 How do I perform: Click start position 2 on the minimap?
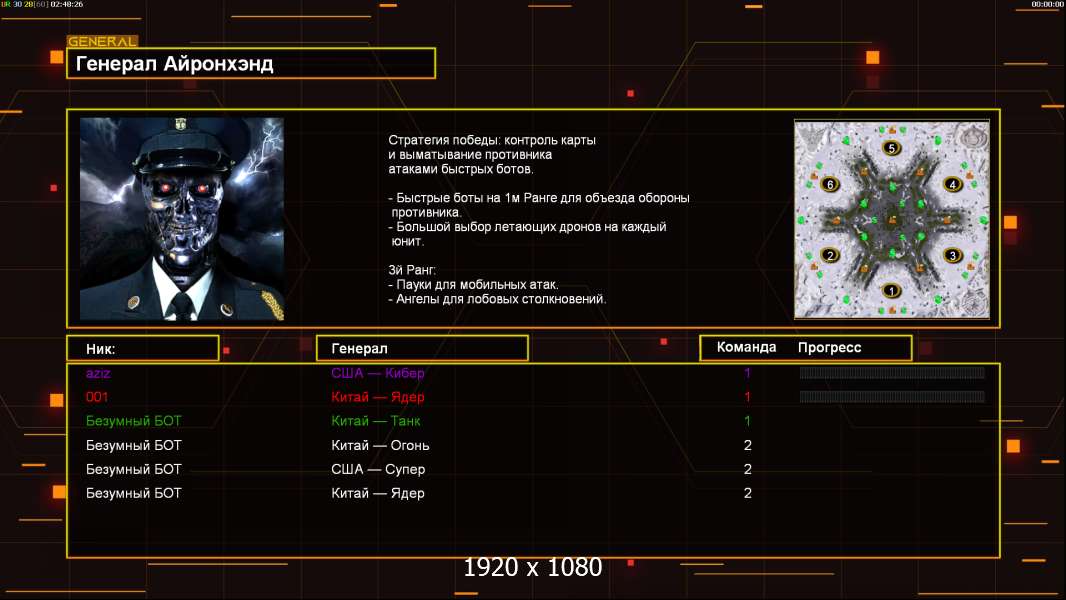tap(829, 255)
